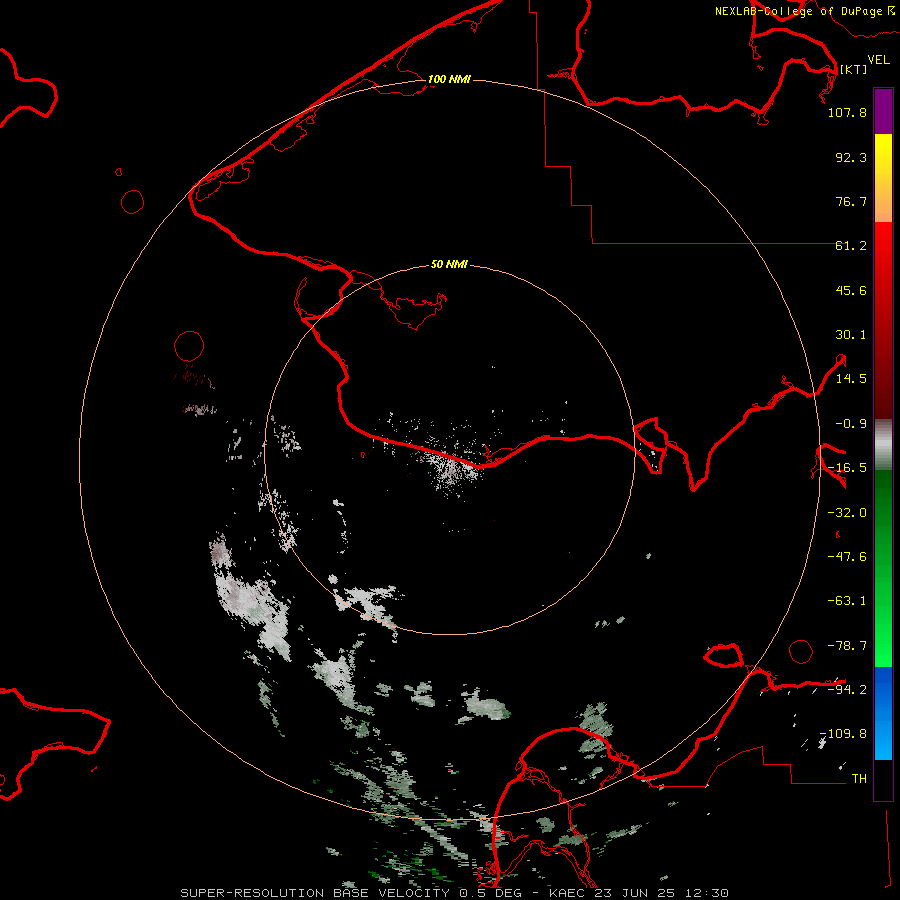Click the 107.8 velocity scale value
This screenshot has height=900, width=900.
[847, 112]
